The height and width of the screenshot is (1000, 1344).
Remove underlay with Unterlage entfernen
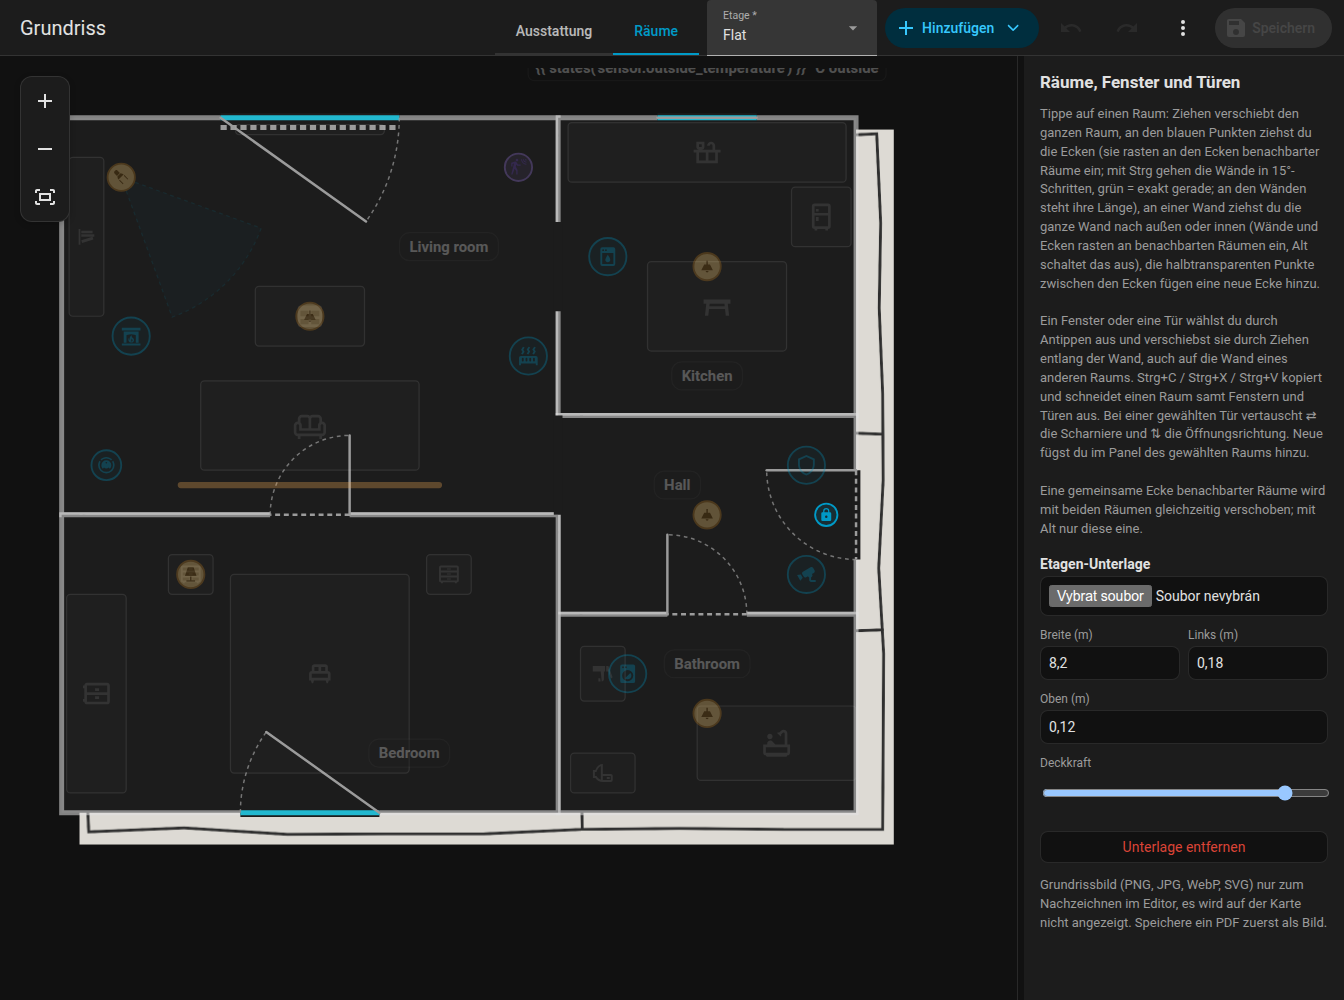click(x=1184, y=847)
